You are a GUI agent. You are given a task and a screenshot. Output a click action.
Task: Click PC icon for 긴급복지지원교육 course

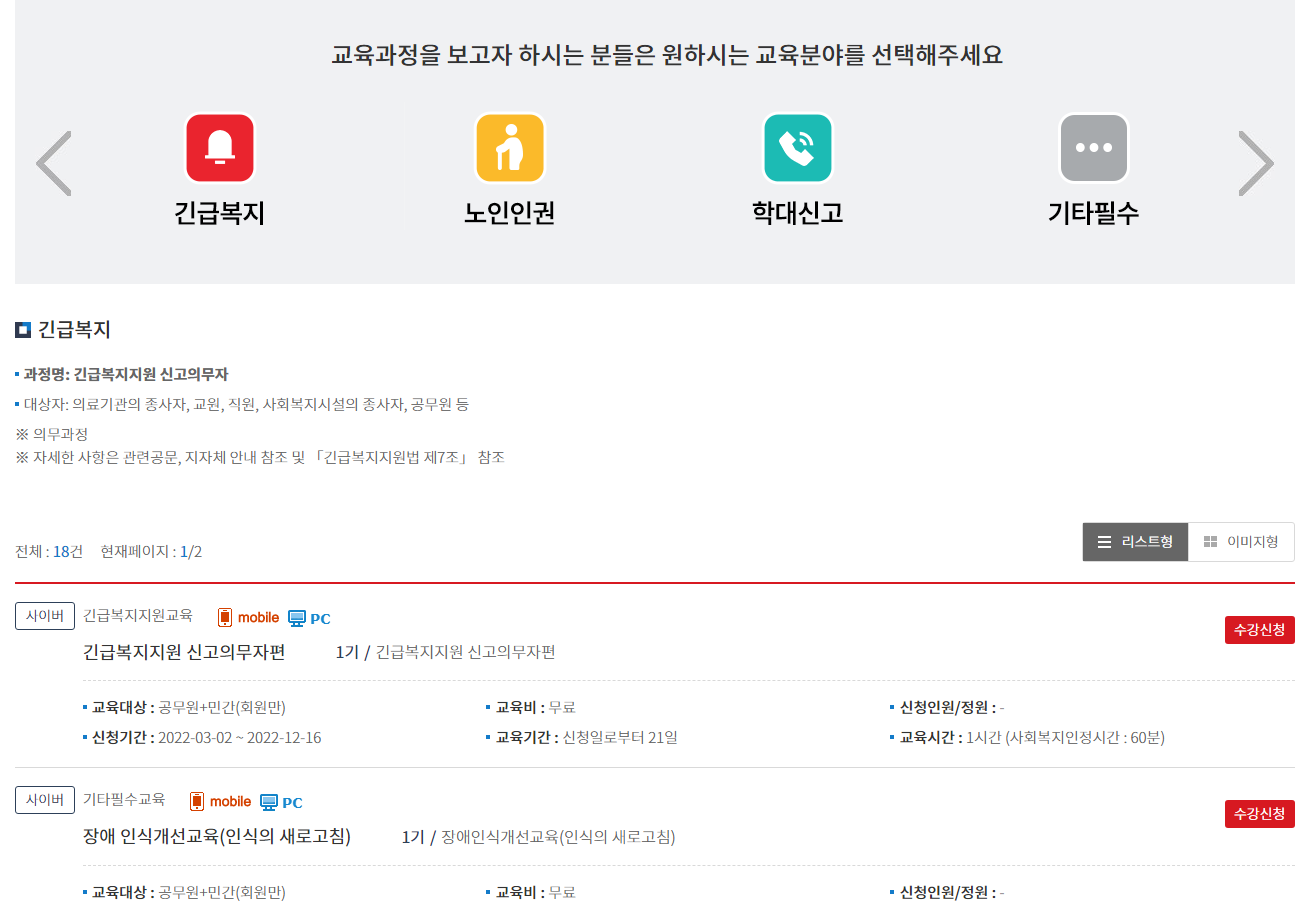309,618
